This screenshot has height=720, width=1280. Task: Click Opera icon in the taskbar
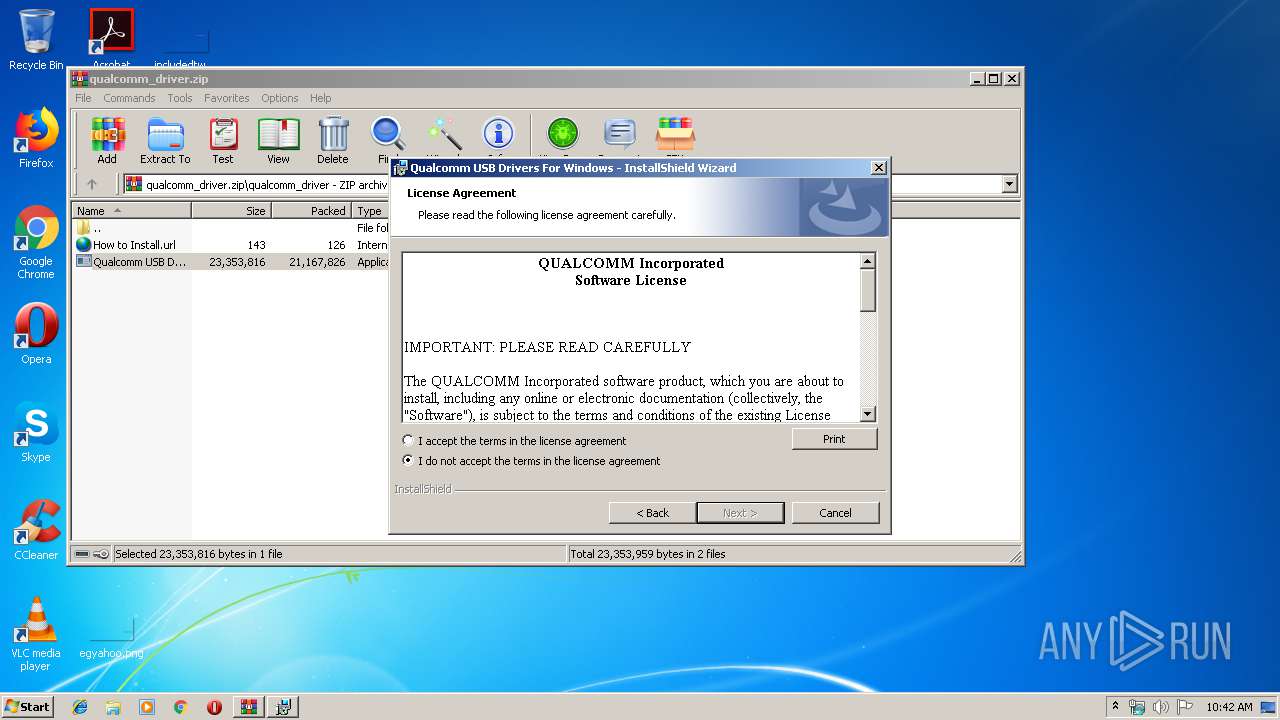[x=214, y=707]
